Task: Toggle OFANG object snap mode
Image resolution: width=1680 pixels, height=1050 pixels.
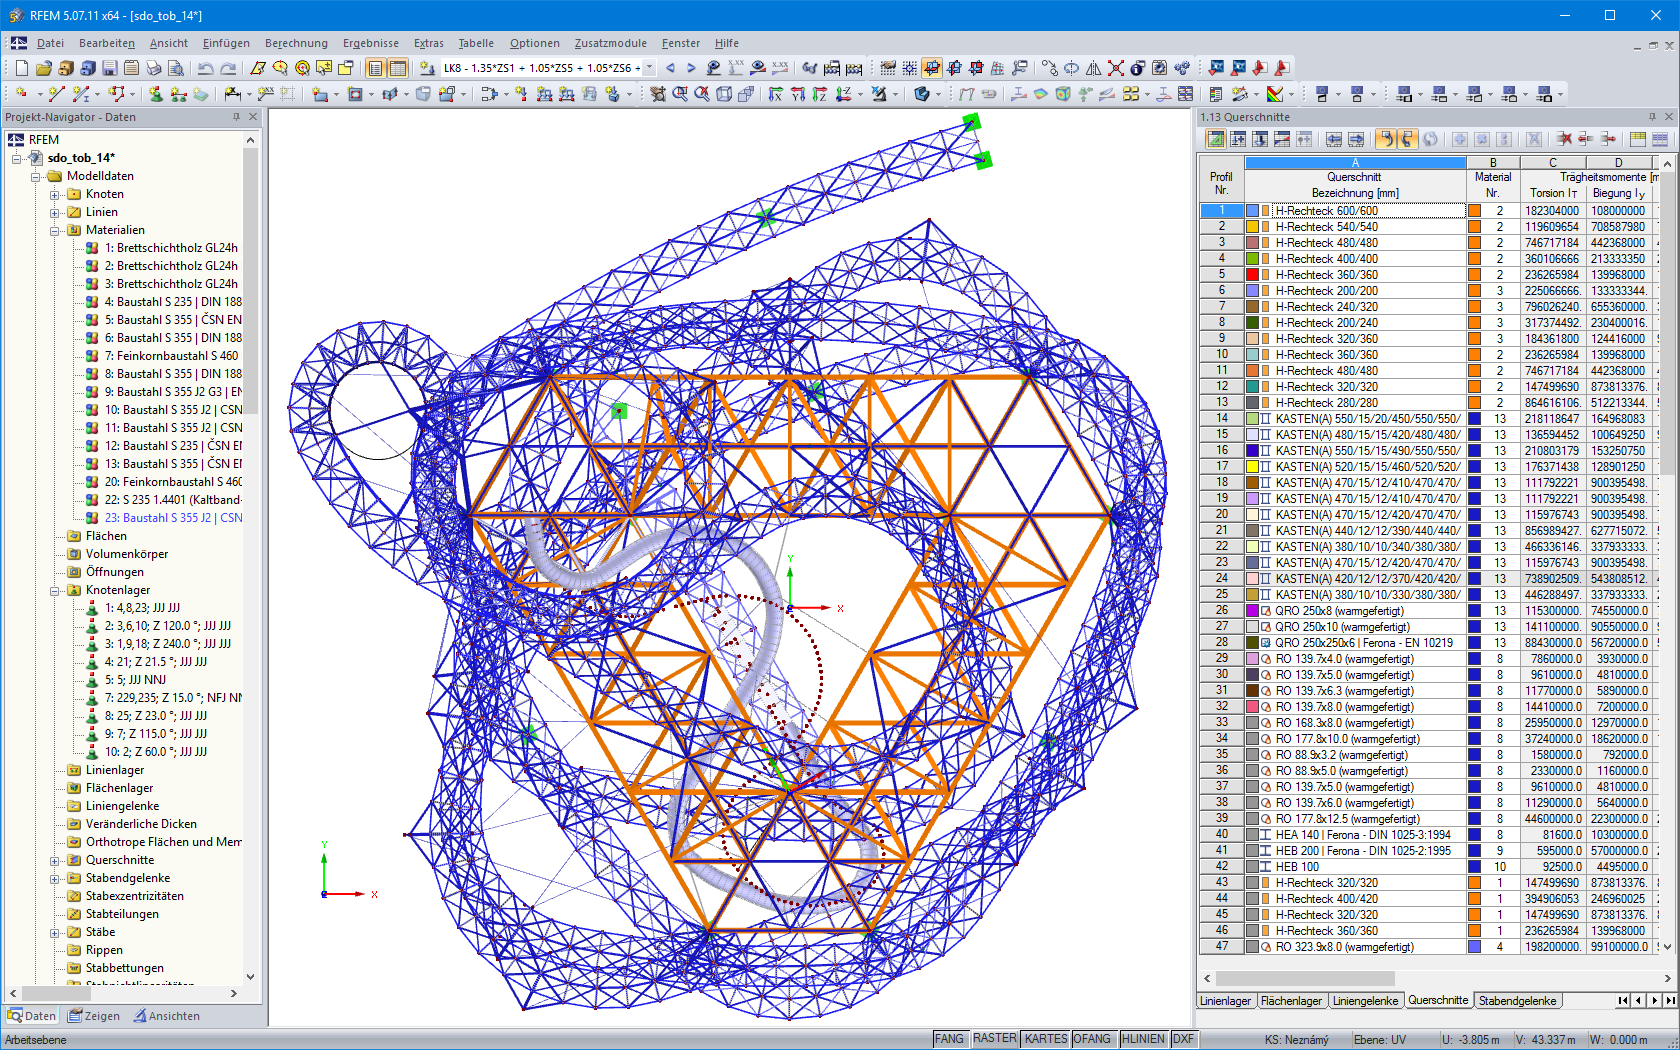Action: click(1093, 1038)
